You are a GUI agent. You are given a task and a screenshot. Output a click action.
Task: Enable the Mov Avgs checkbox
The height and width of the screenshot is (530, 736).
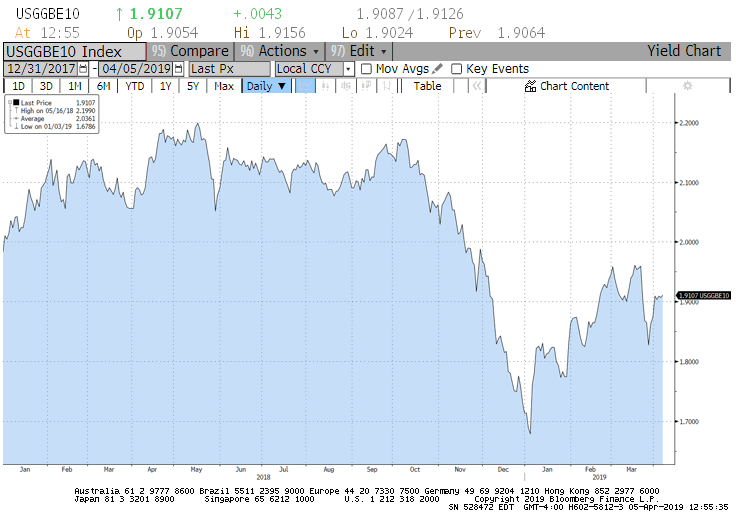point(366,69)
